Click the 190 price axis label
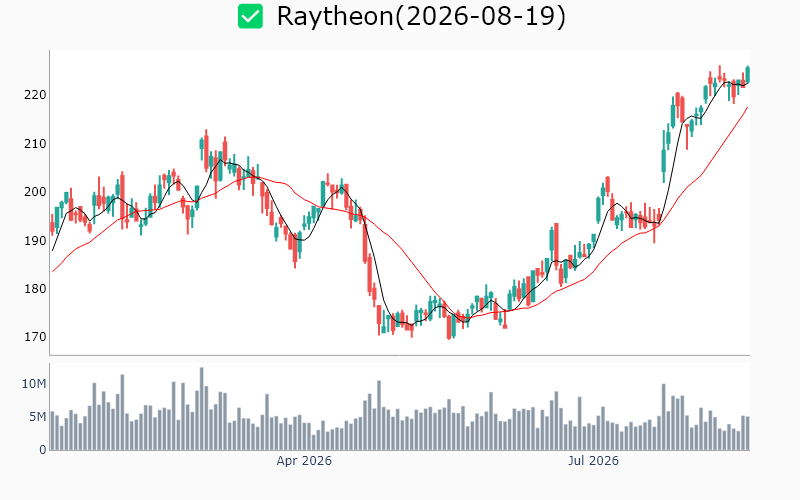 35,240
